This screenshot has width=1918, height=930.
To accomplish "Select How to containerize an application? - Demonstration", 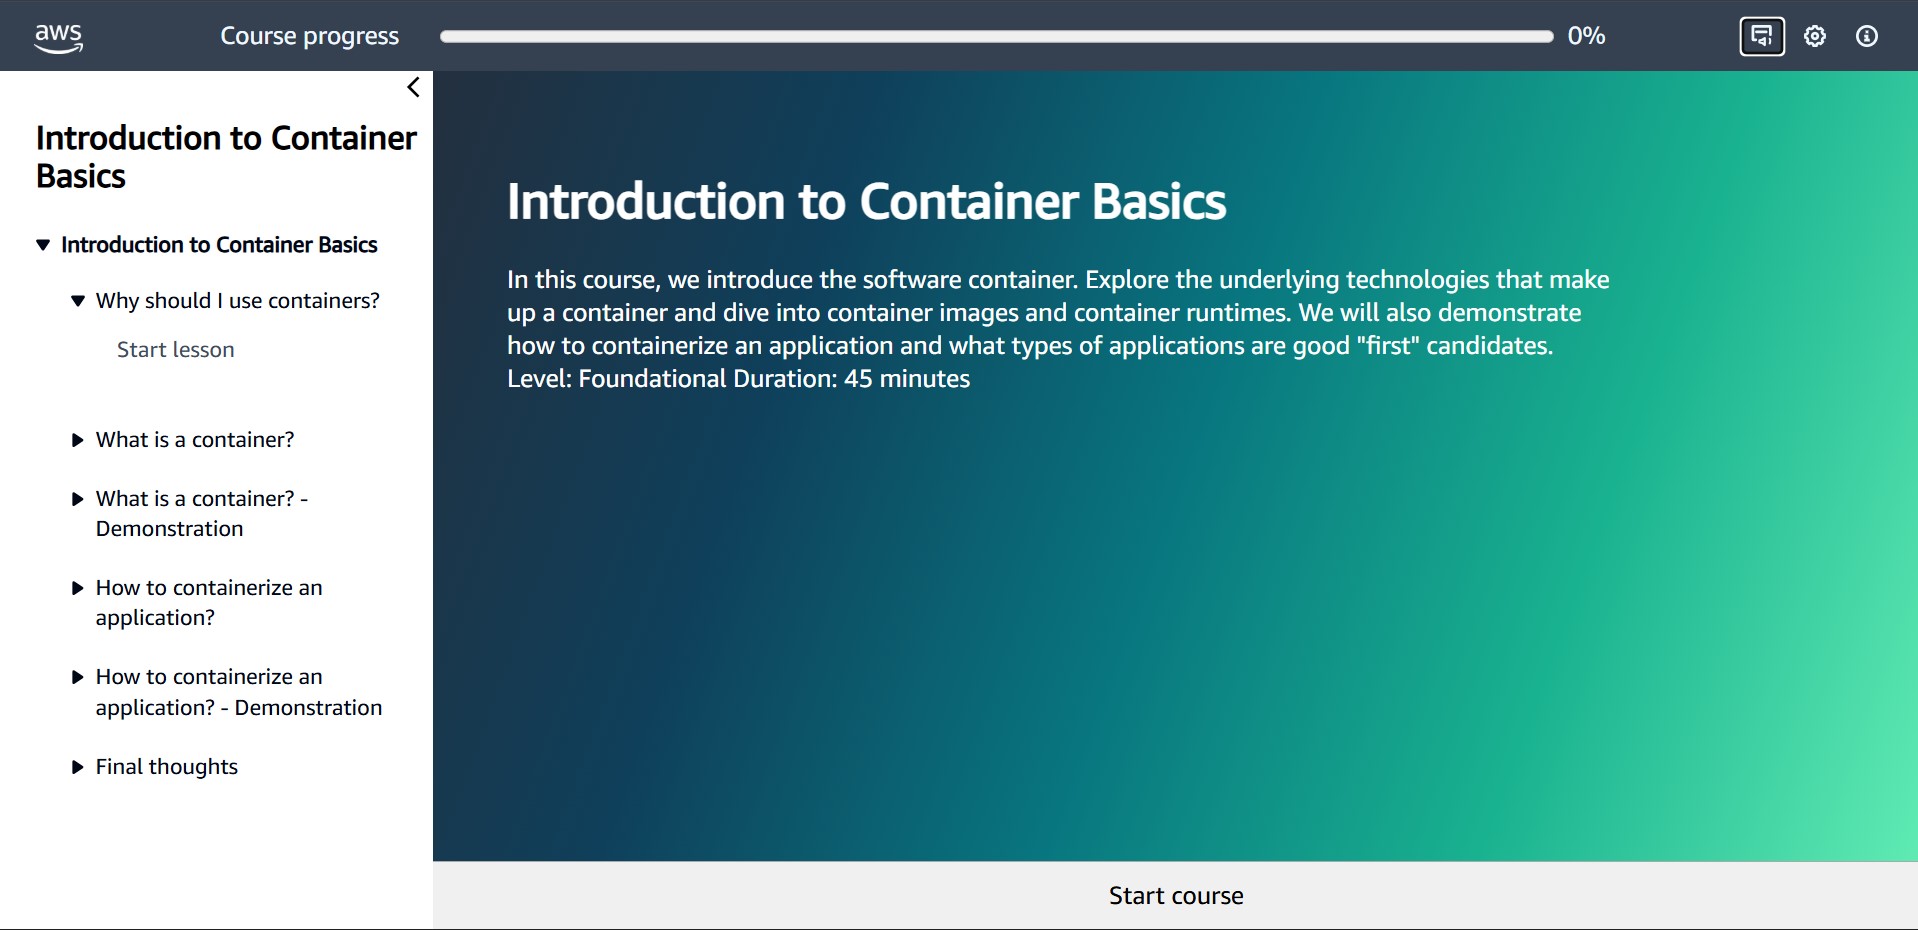I will 238,692.
